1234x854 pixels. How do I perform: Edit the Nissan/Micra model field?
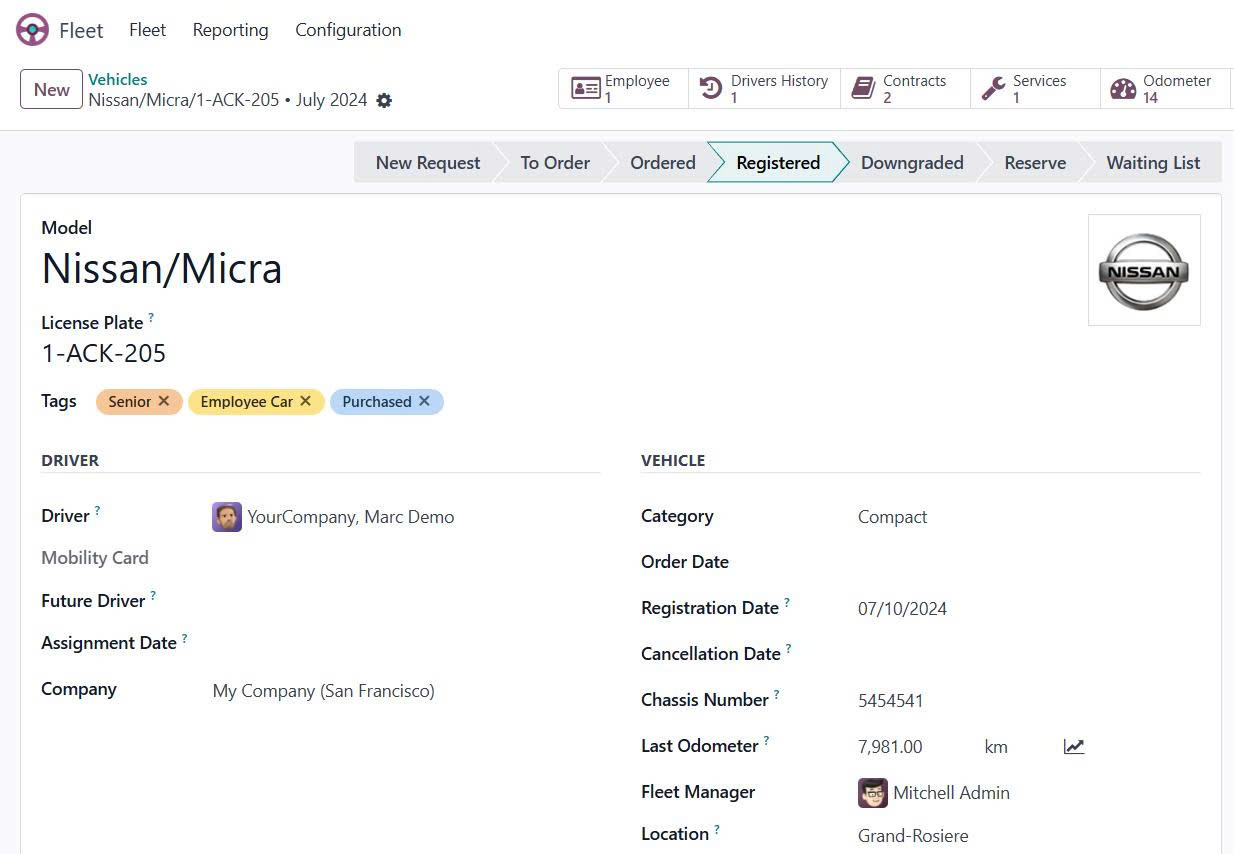161,268
